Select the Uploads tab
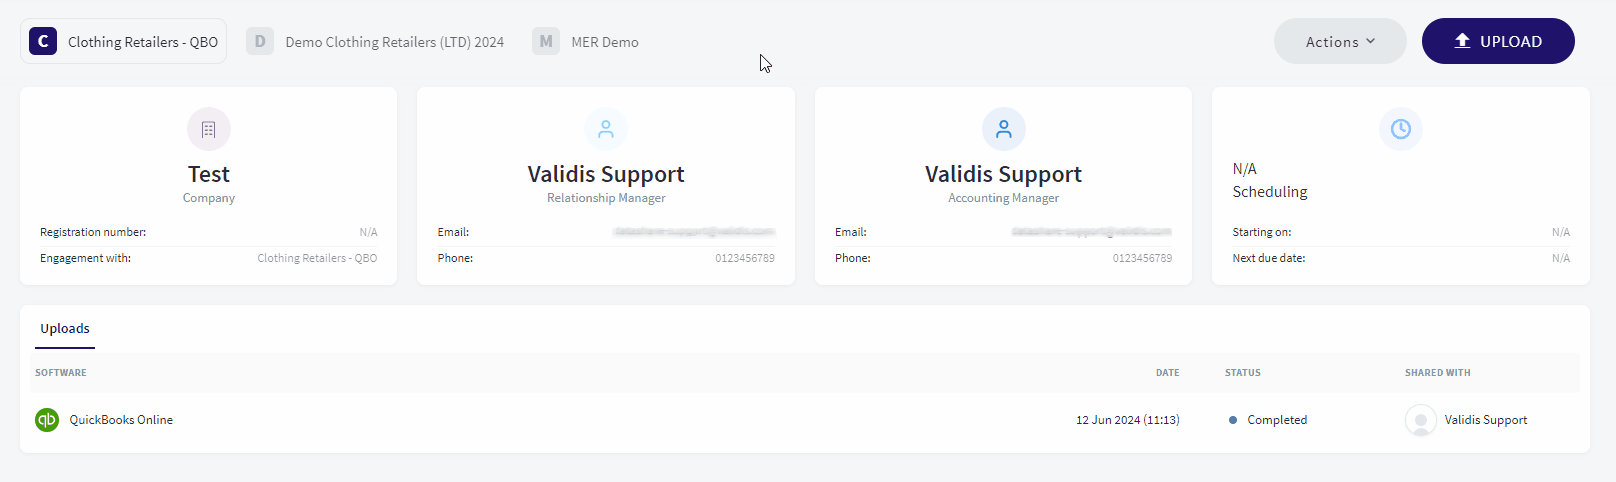Image resolution: width=1616 pixels, height=482 pixels. [65, 329]
